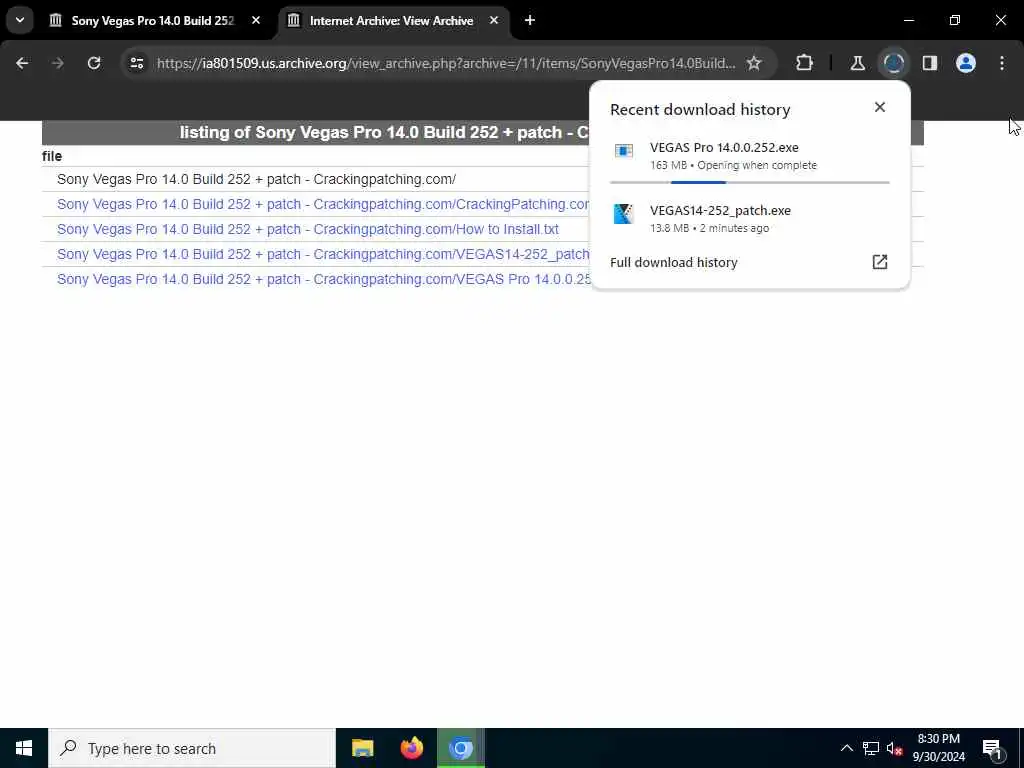The image size is (1024, 768).
Task: Open the VEGAS Pro 14.0.0.25 file link in the listing
Action: tap(323, 279)
